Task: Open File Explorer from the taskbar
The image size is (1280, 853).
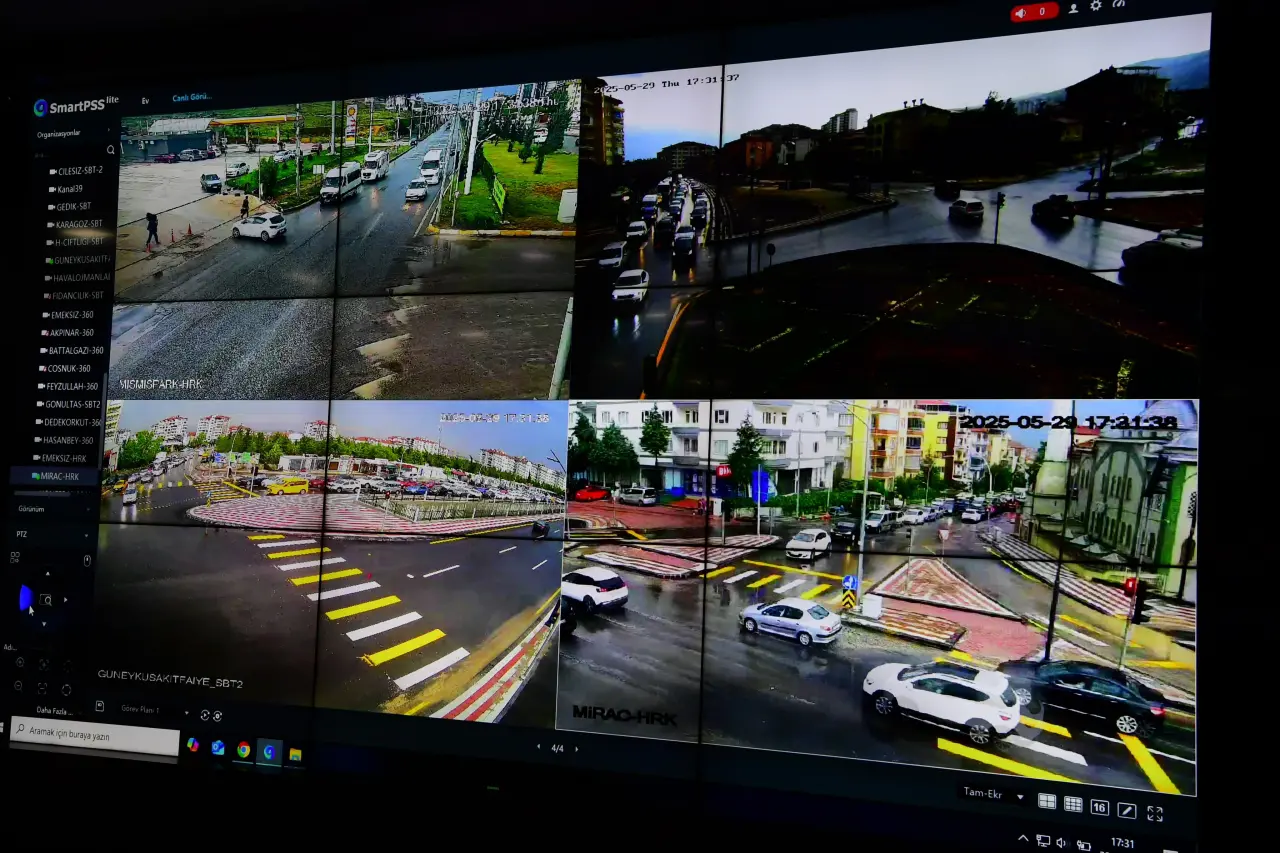Action: point(295,753)
